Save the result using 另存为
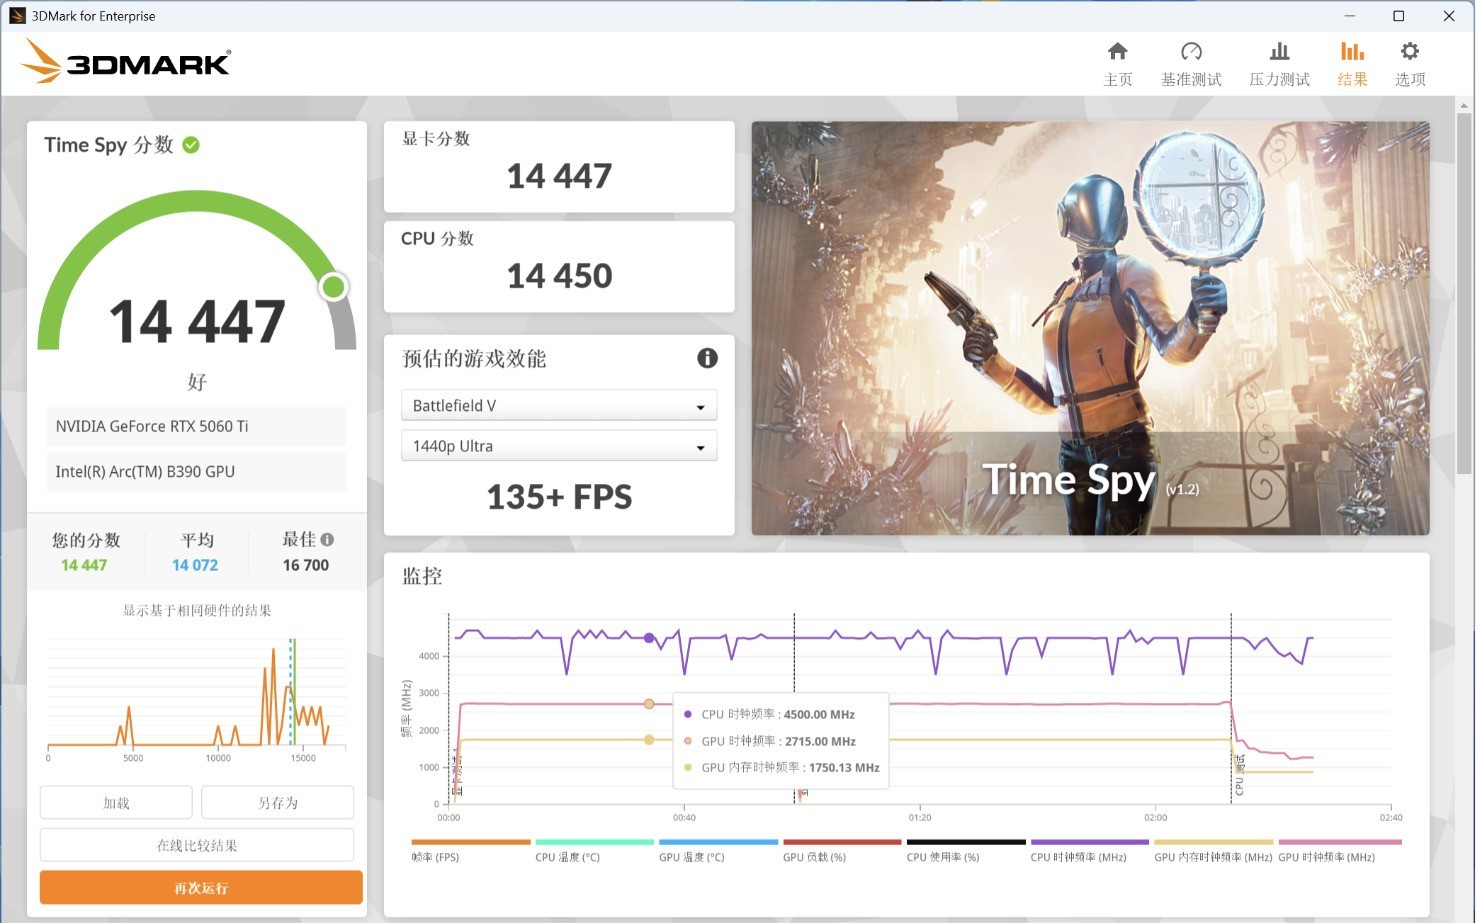Viewport: 1476px width, 923px height. 277,801
